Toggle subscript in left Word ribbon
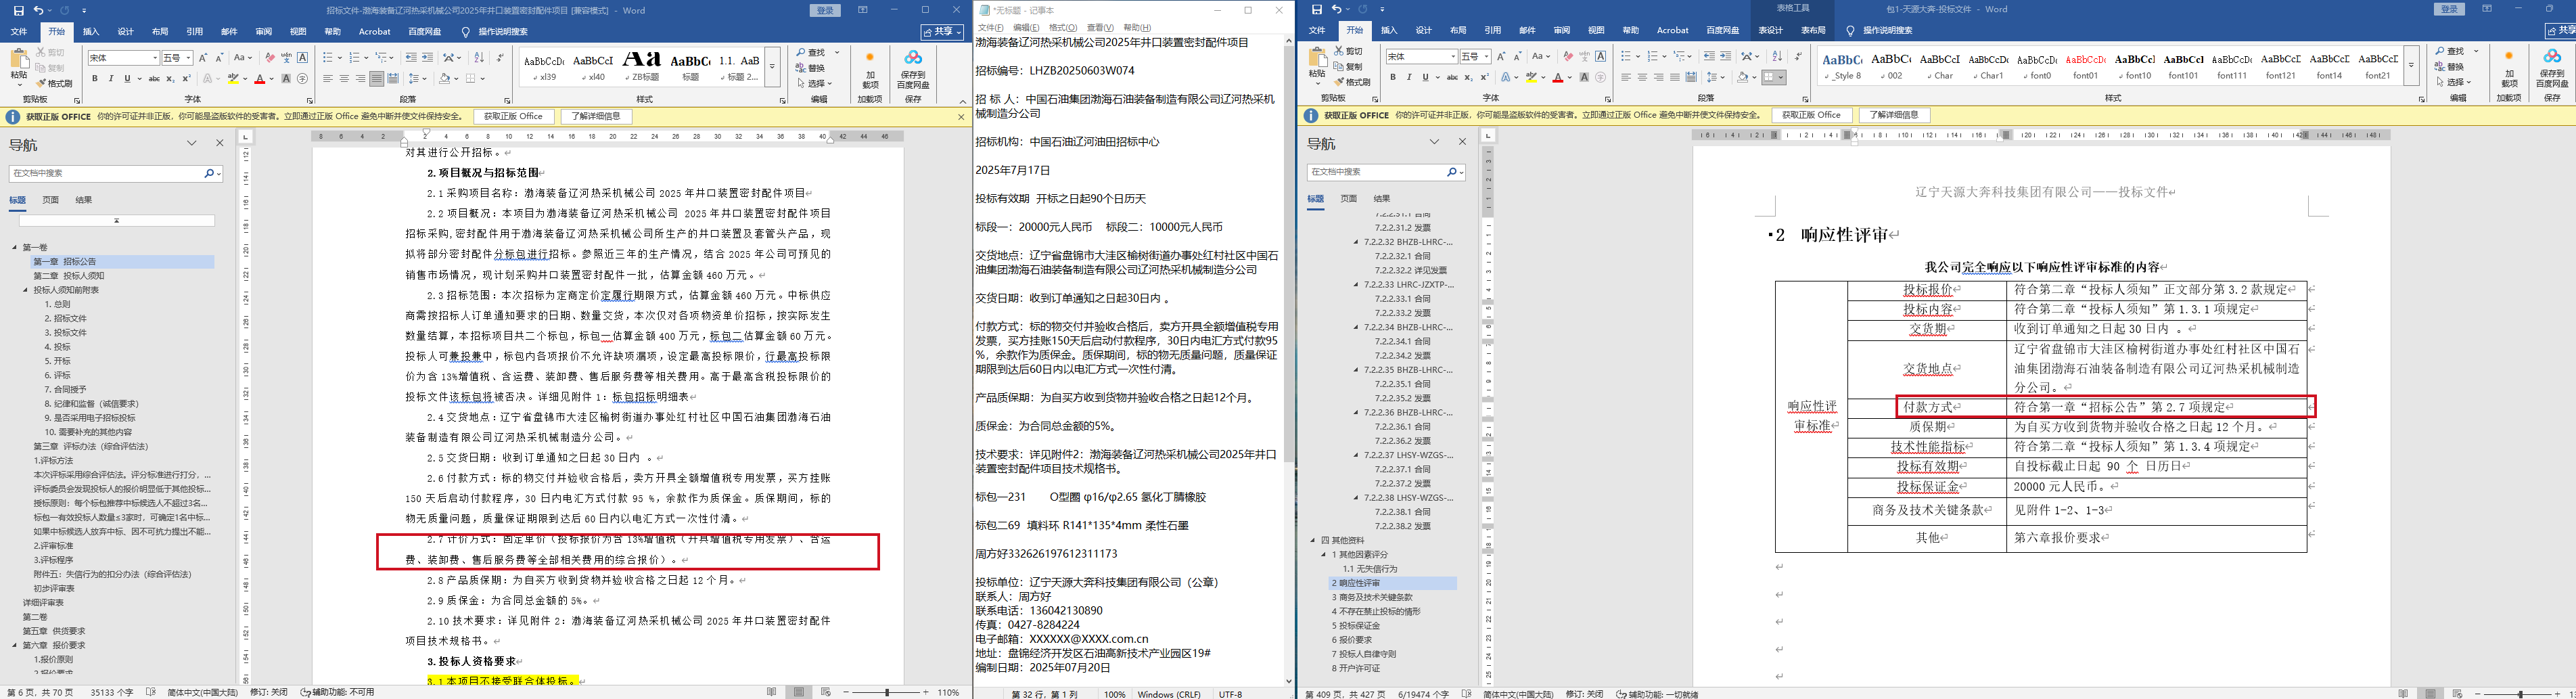 coord(170,78)
